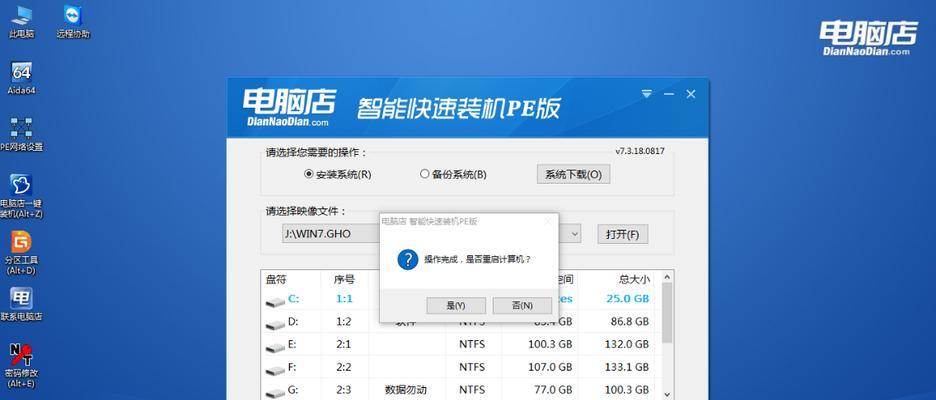Select the C: drive icon
936x400 pixels.
pyautogui.click(x=275, y=302)
